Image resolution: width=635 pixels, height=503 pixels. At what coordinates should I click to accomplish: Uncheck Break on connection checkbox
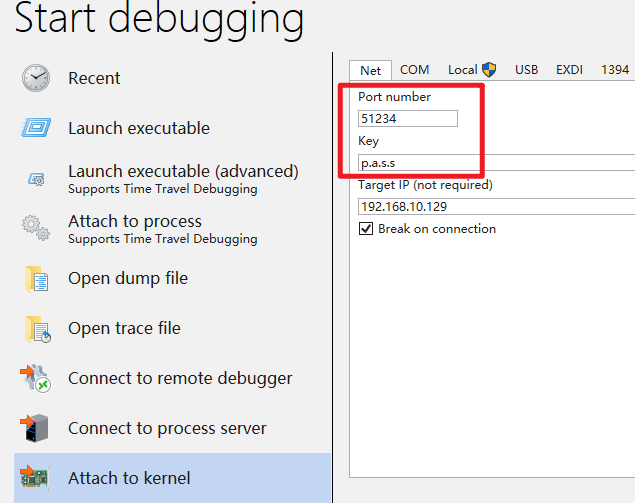366,229
